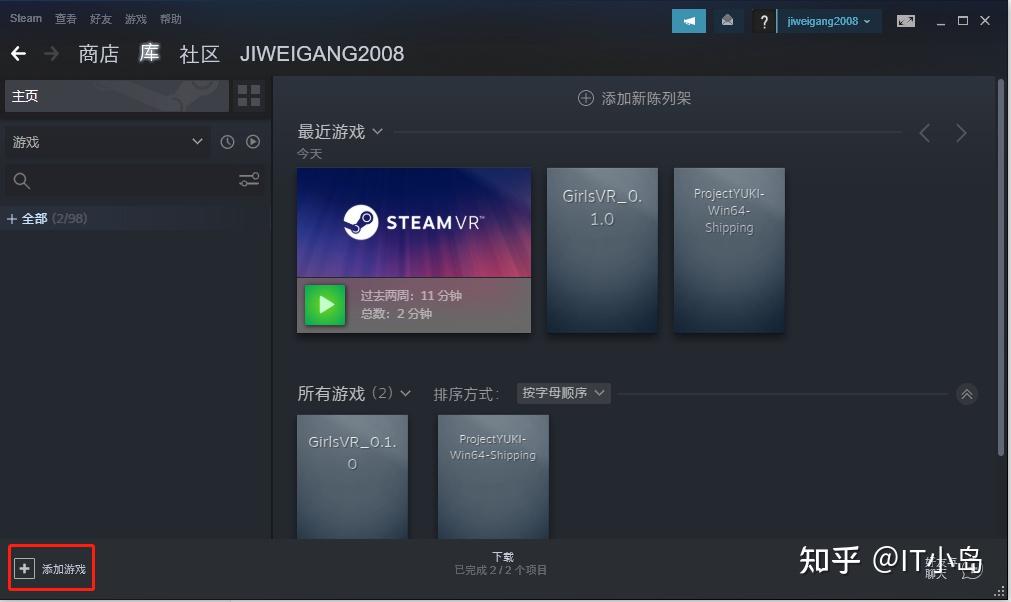Go to previous recent games page arrow
The height and width of the screenshot is (602, 1011).
[x=925, y=133]
